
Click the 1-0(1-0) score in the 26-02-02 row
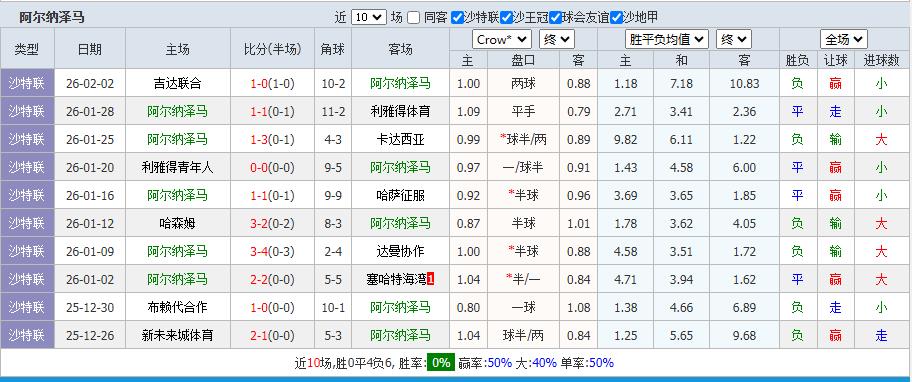coord(272,84)
